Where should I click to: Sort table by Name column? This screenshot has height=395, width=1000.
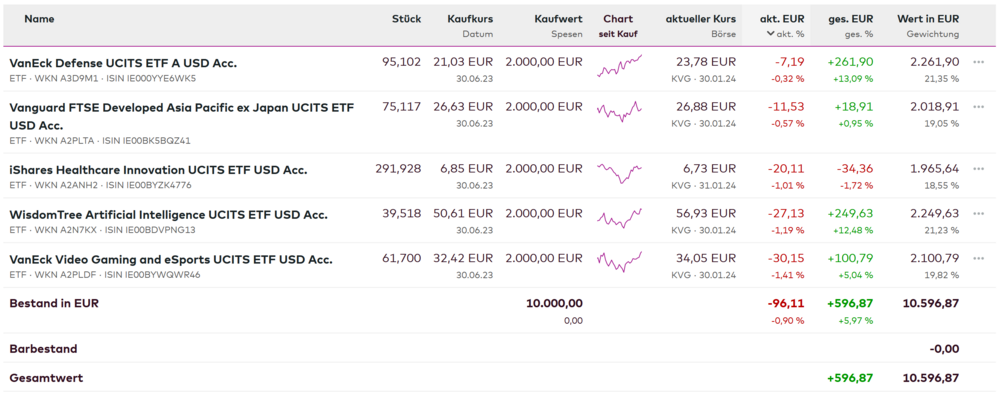click(40, 19)
